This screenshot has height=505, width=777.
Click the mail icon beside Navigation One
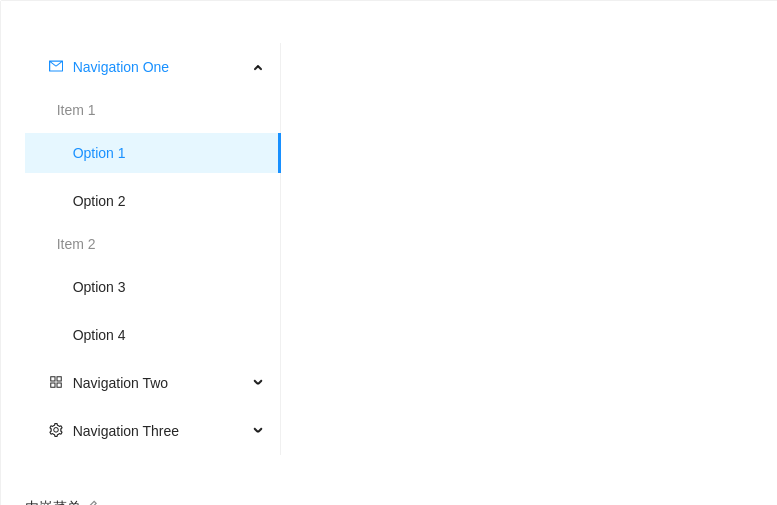tap(56, 66)
